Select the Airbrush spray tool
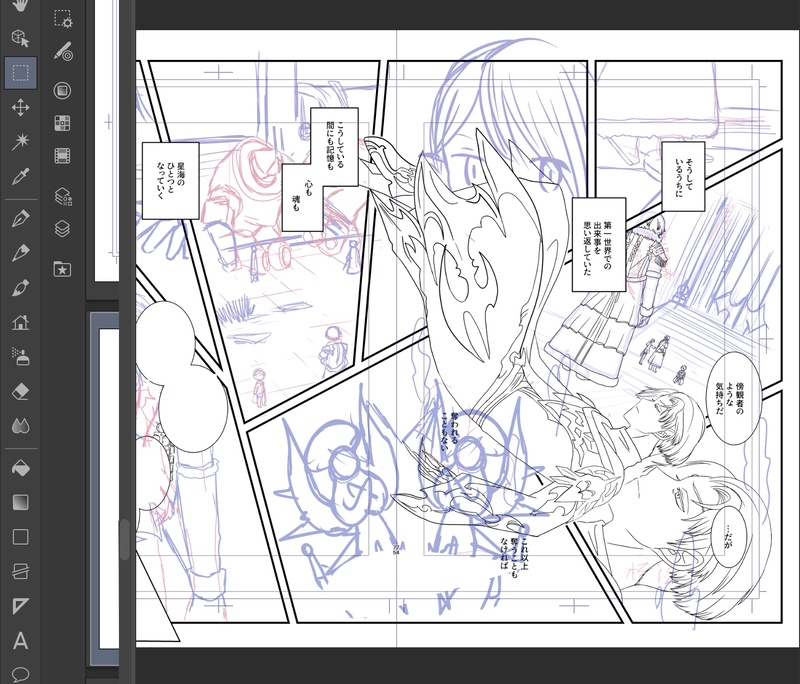 point(20,357)
